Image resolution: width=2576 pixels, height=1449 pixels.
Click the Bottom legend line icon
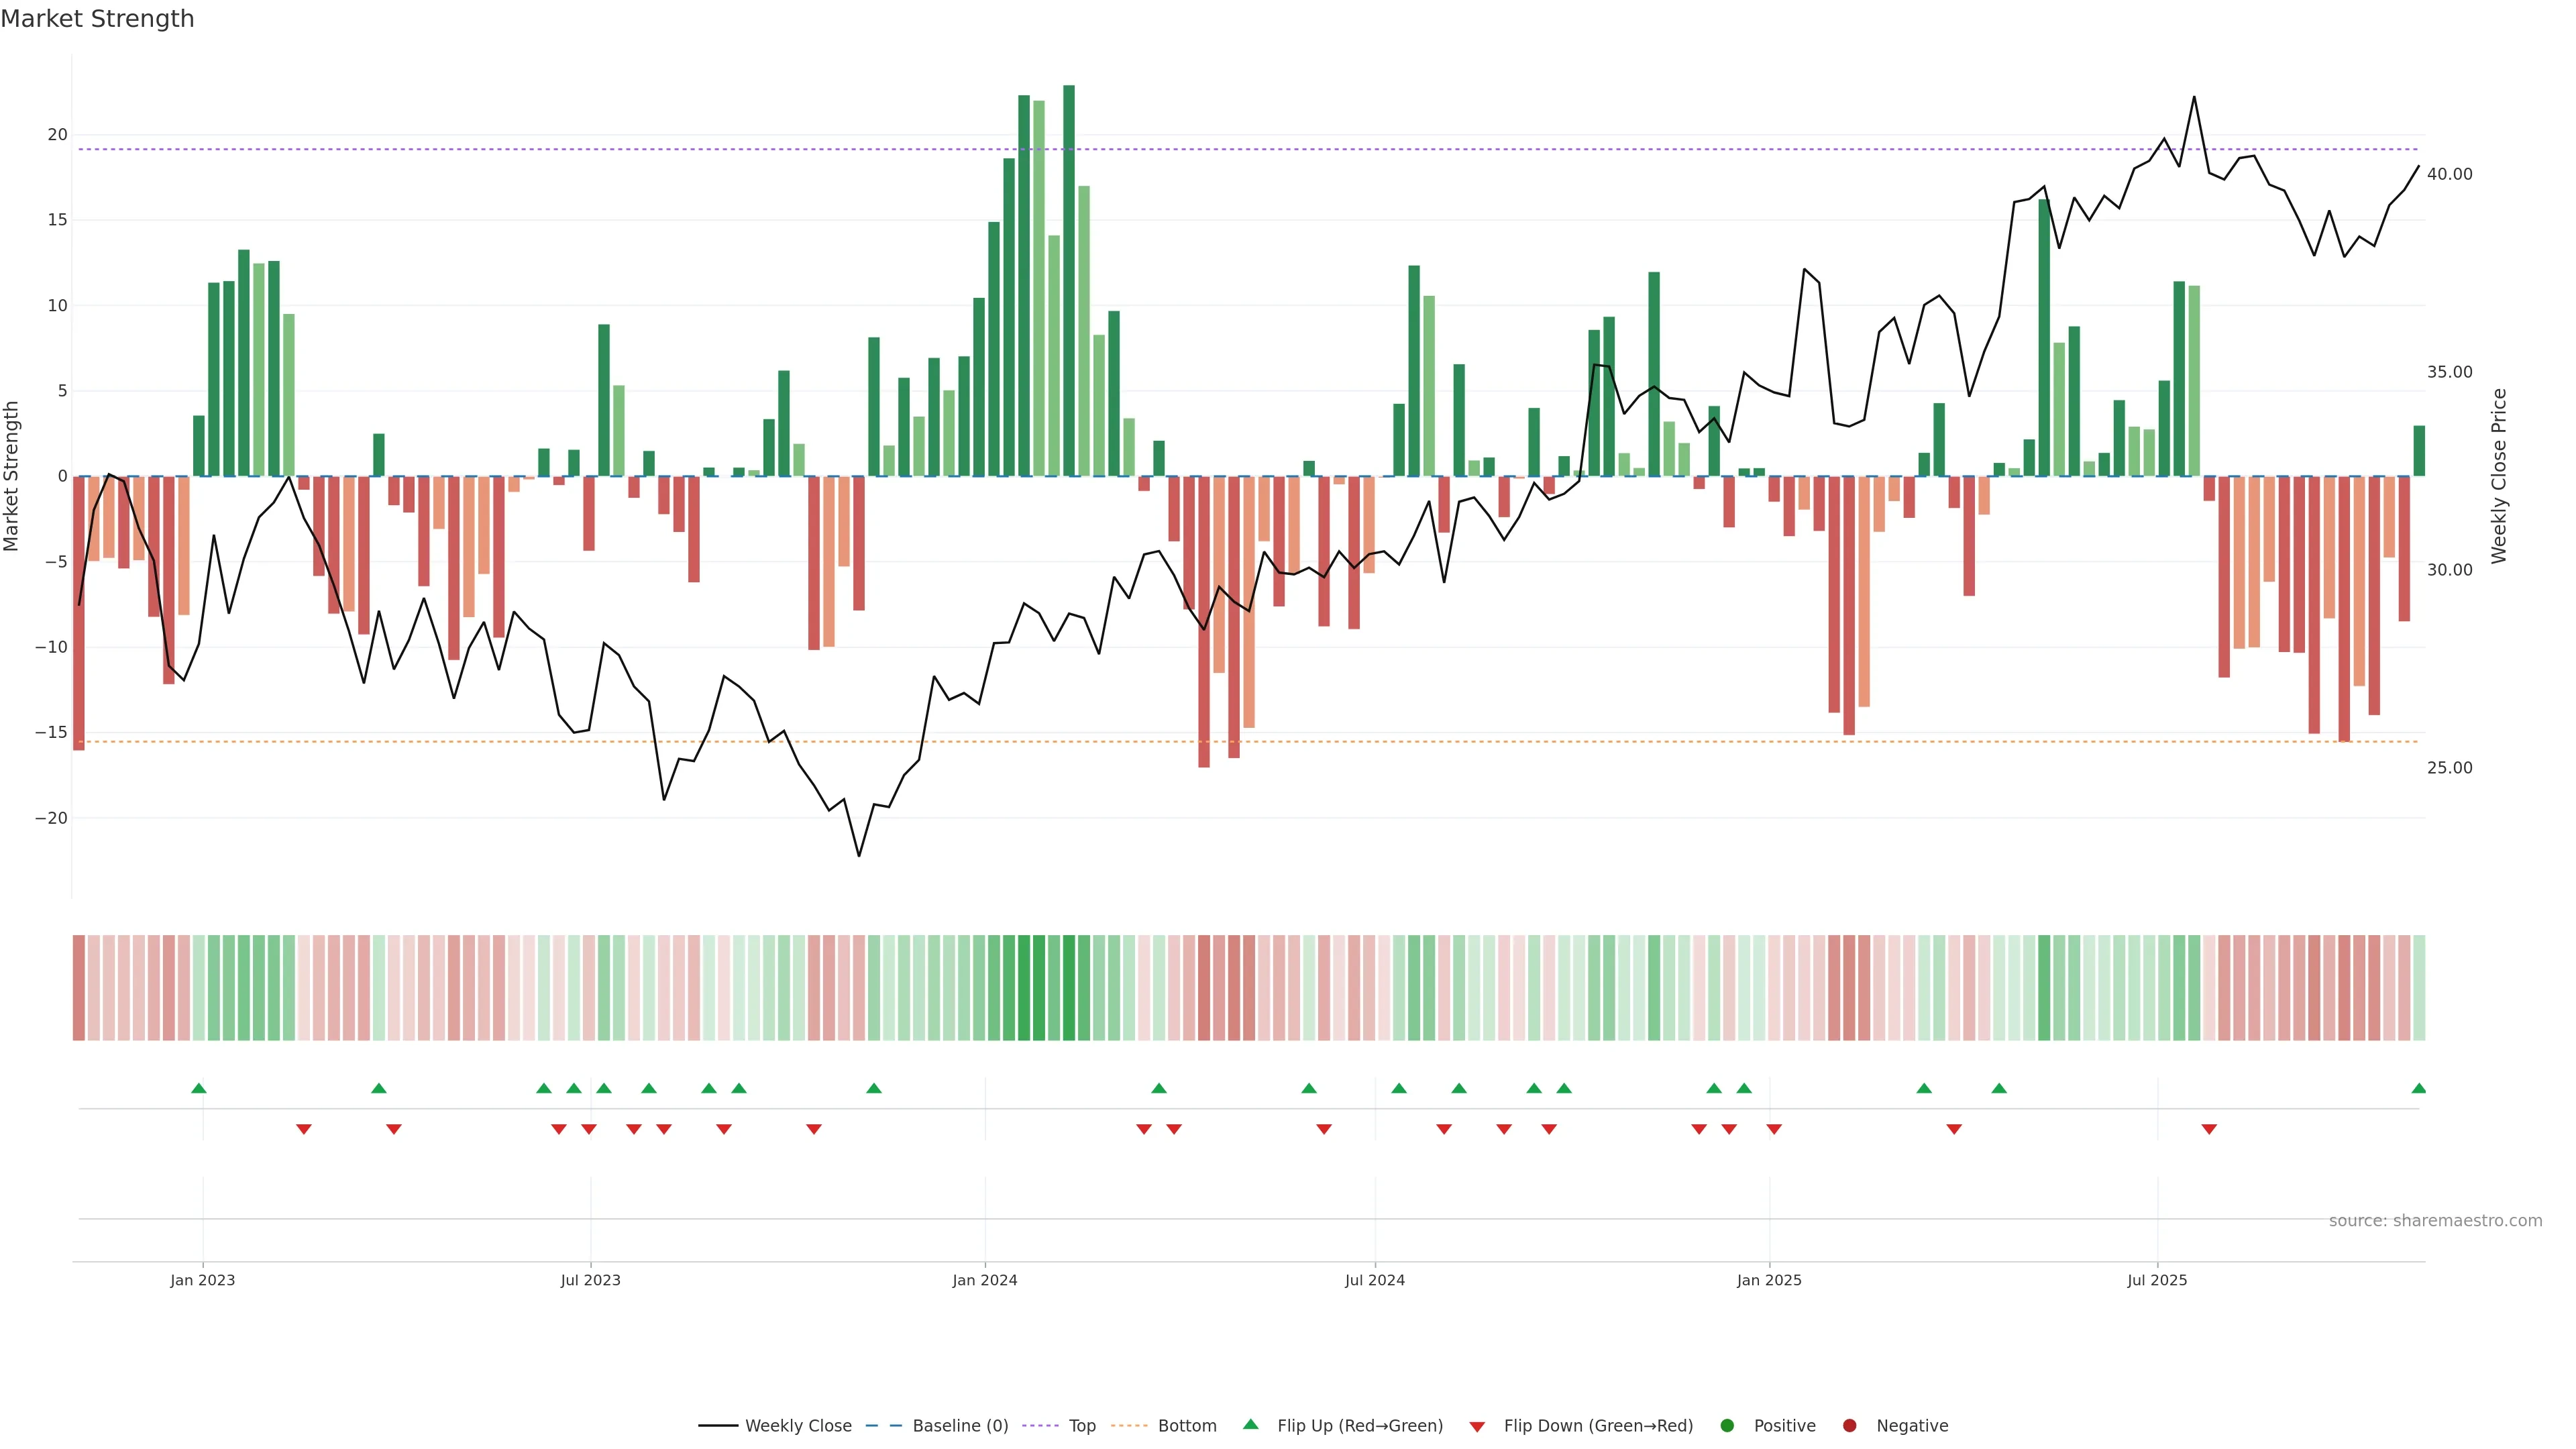pyautogui.click(x=1129, y=1426)
